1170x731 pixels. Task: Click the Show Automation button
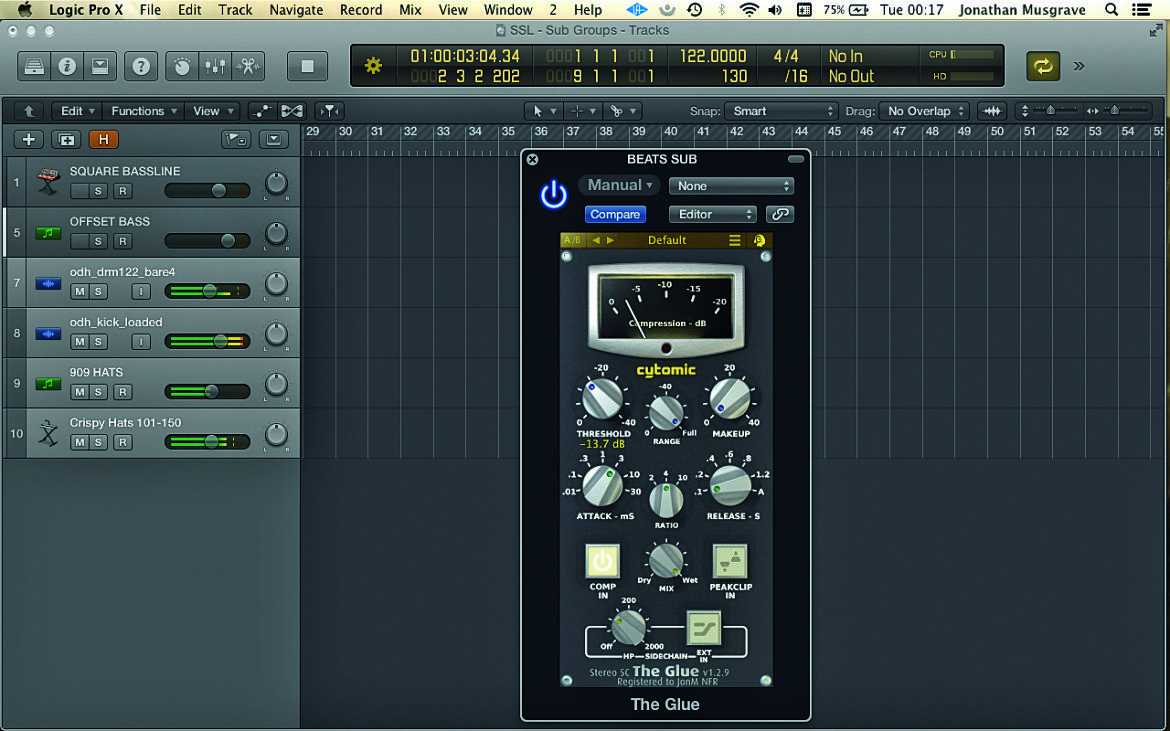coord(262,111)
